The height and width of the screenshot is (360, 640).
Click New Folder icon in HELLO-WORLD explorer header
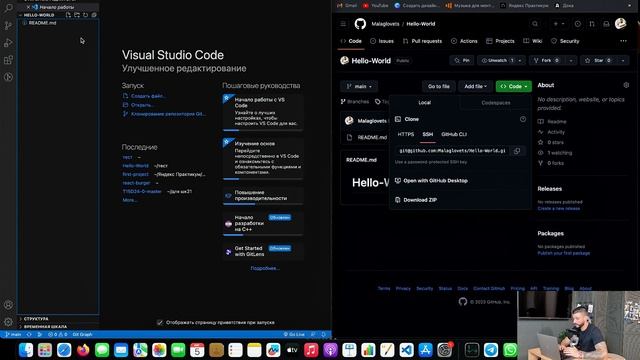tap(77, 15)
